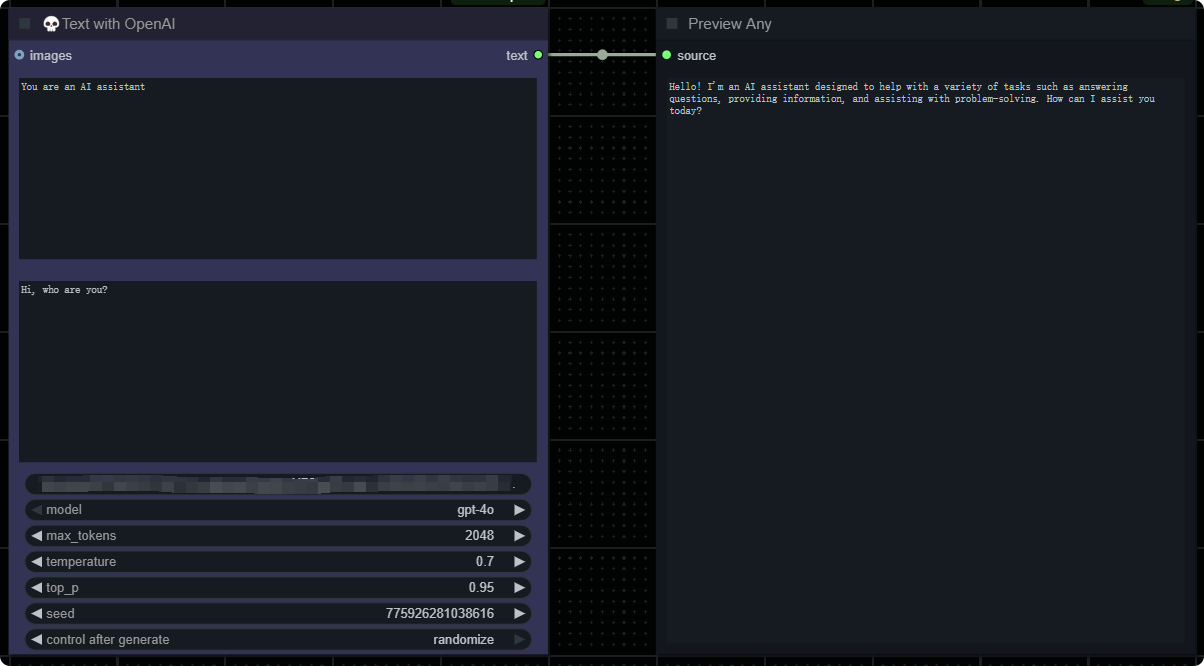Click the text output connector dot

[x=538, y=56]
